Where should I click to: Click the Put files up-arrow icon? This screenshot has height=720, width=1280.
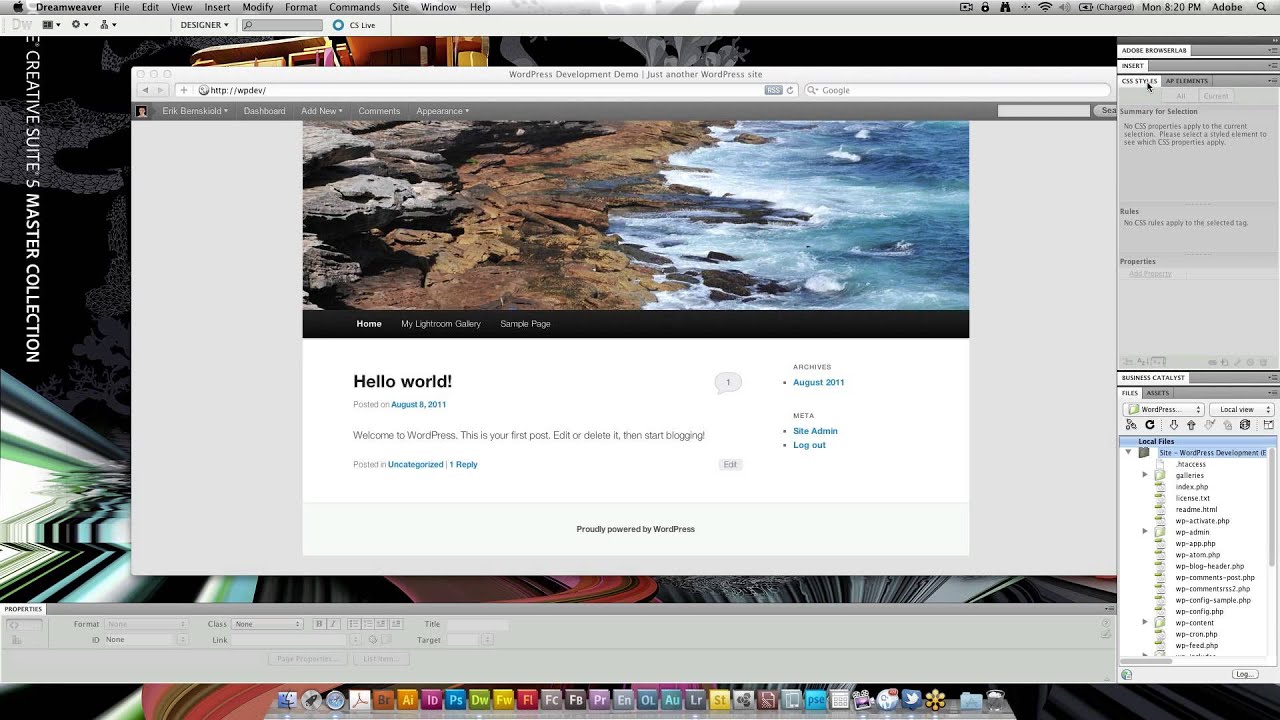click(1191, 425)
